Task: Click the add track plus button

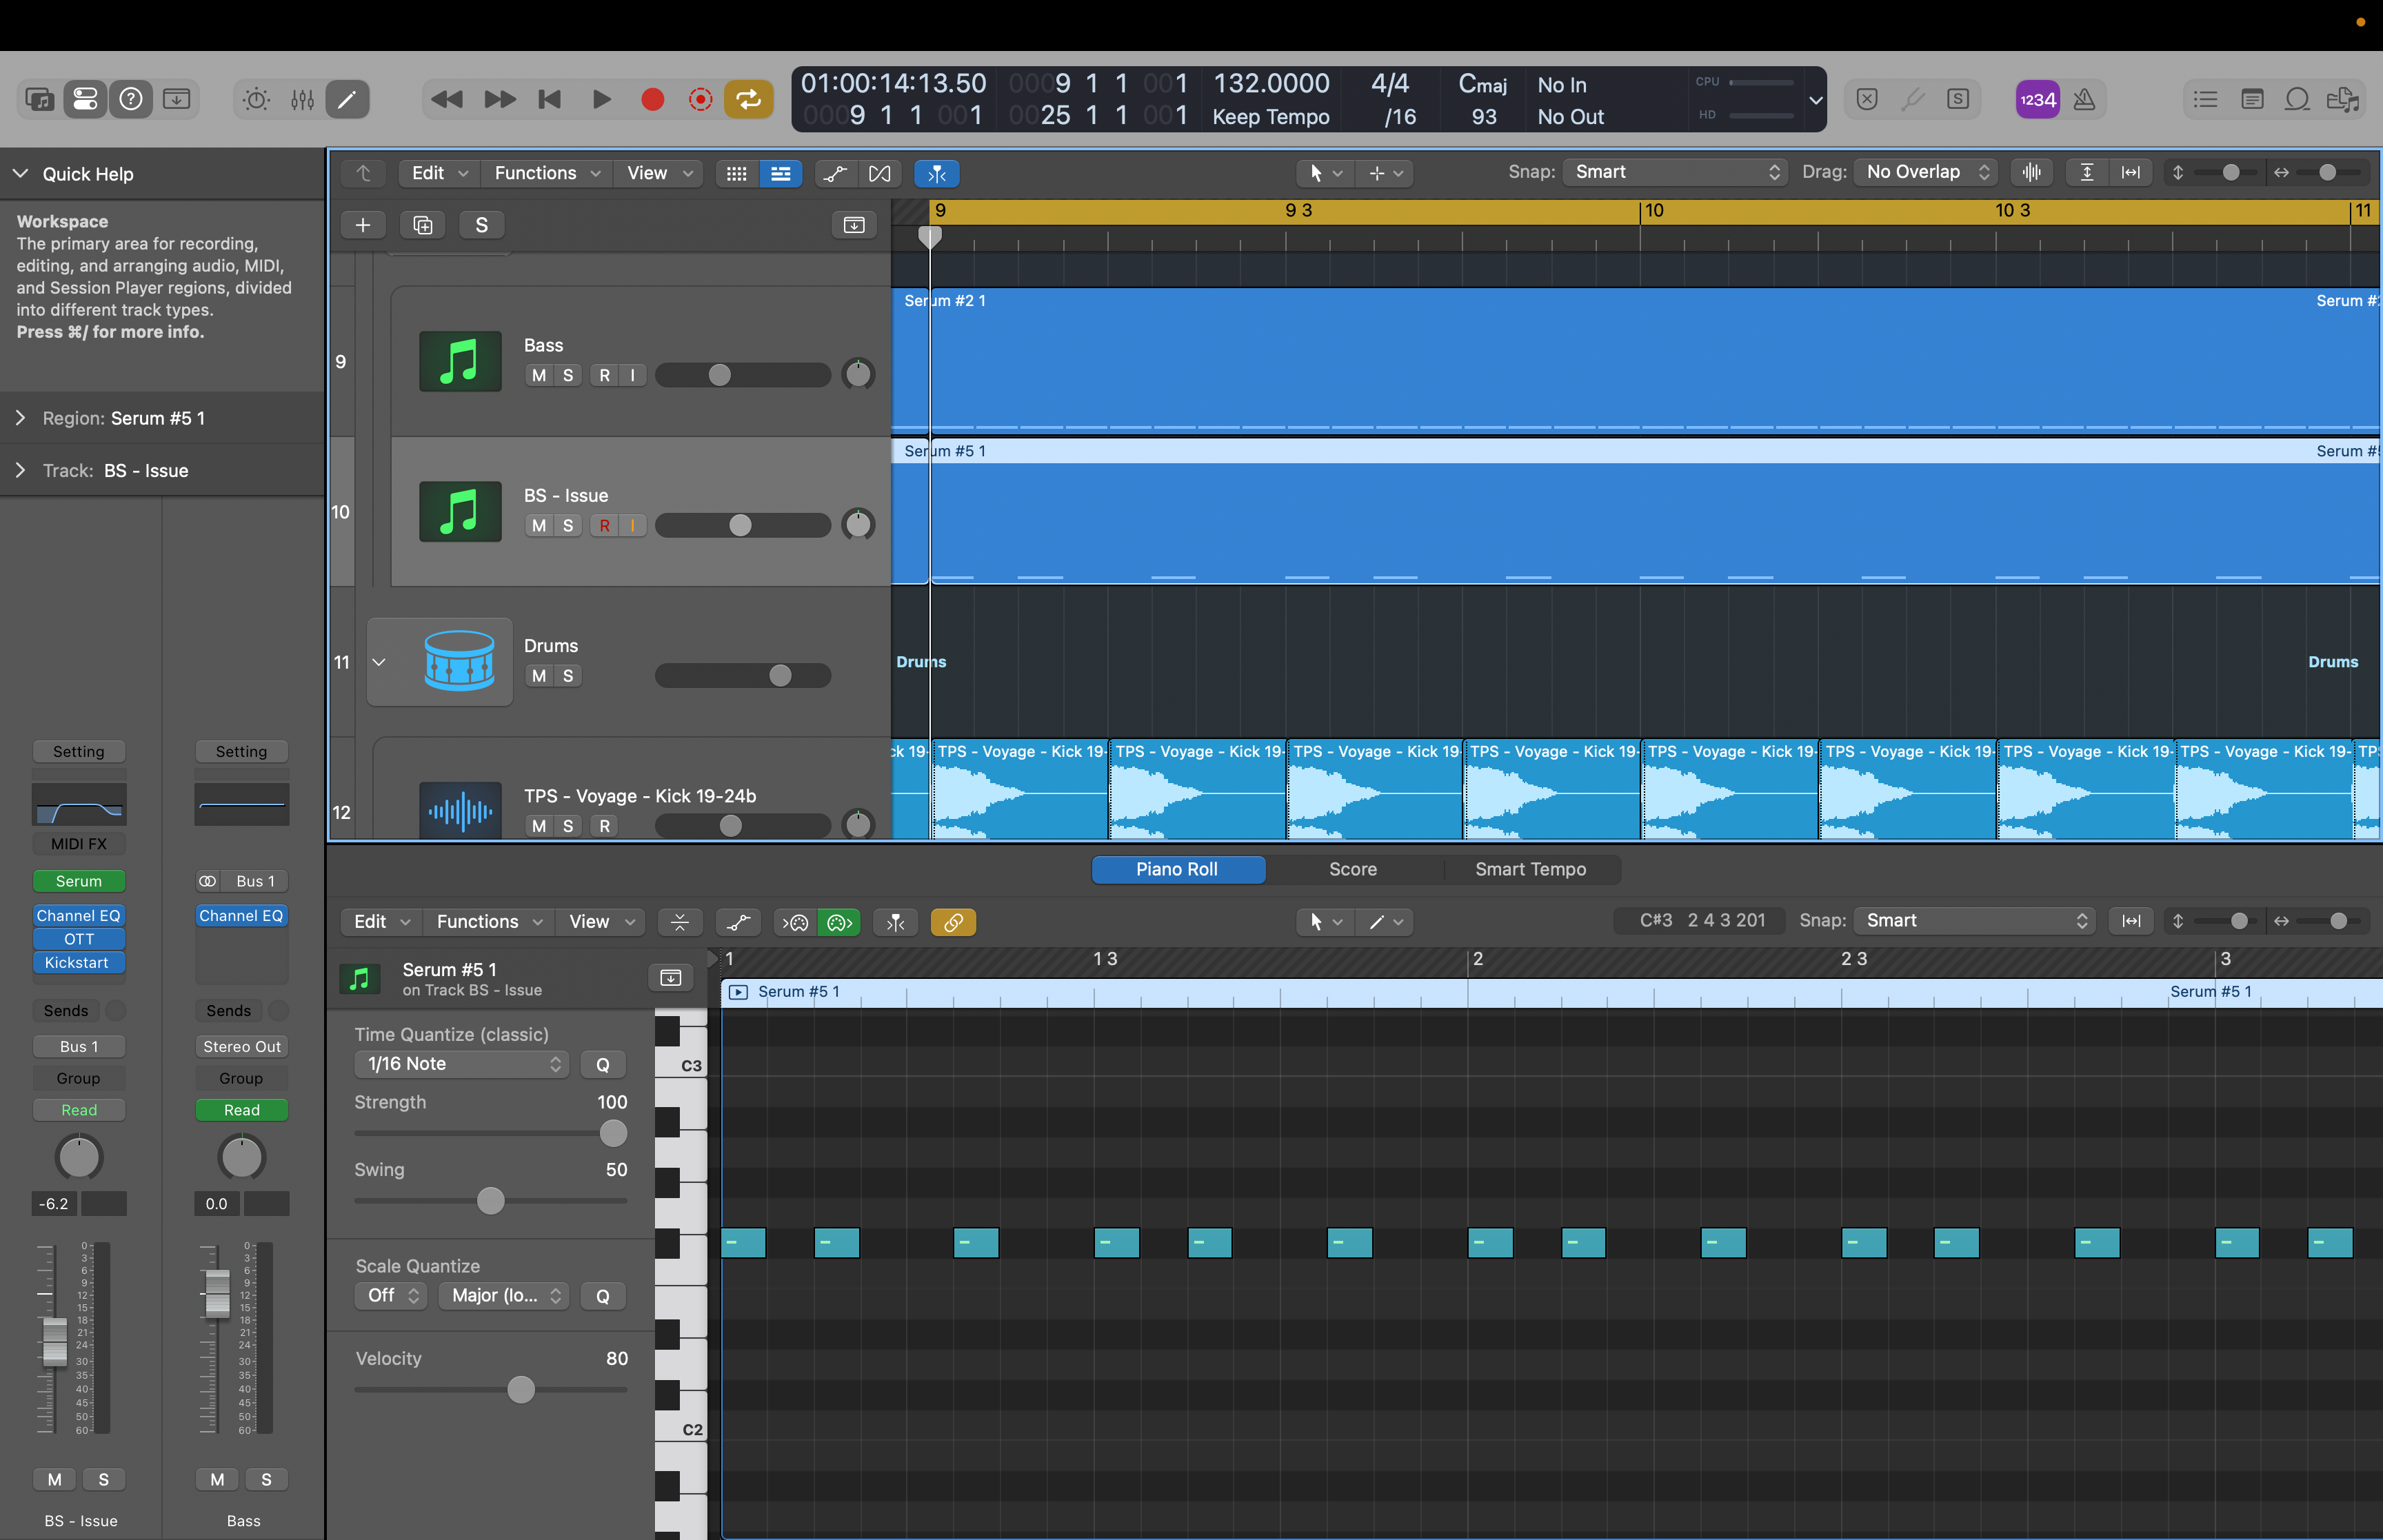Action: click(363, 225)
